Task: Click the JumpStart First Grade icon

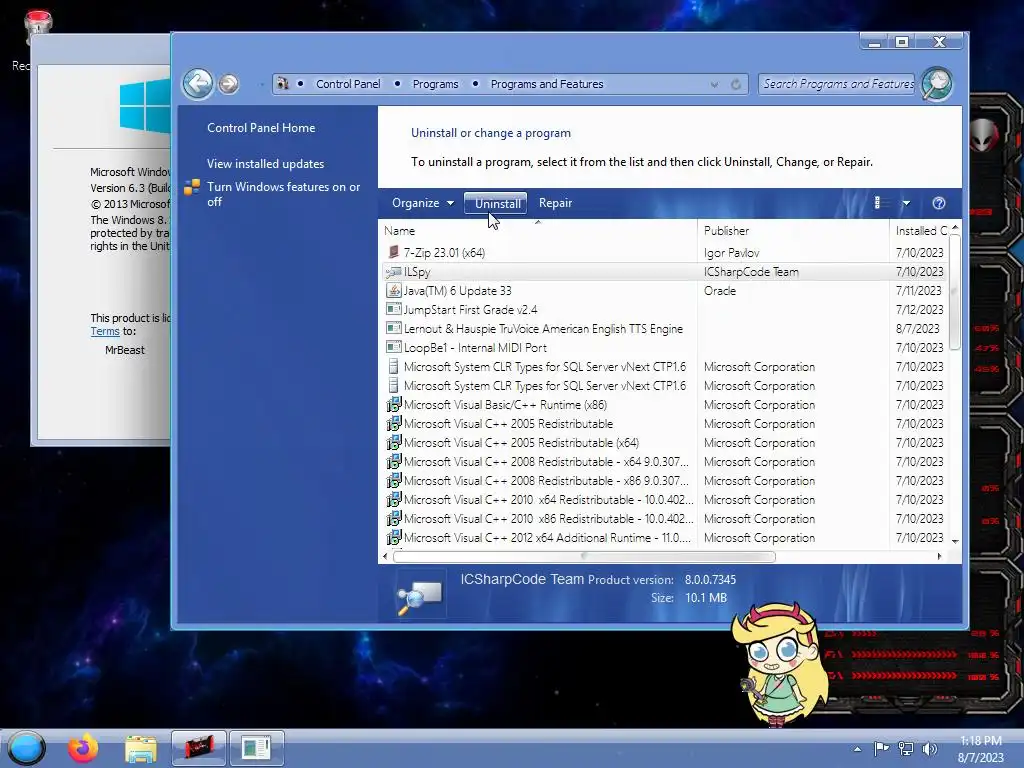Action: pos(393,309)
